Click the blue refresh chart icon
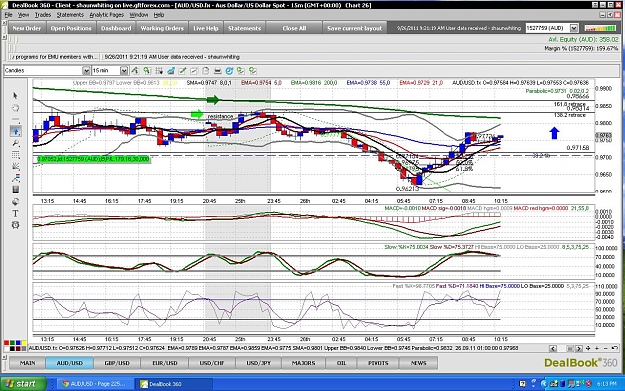The height and width of the screenshot is (391, 625). (229, 71)
